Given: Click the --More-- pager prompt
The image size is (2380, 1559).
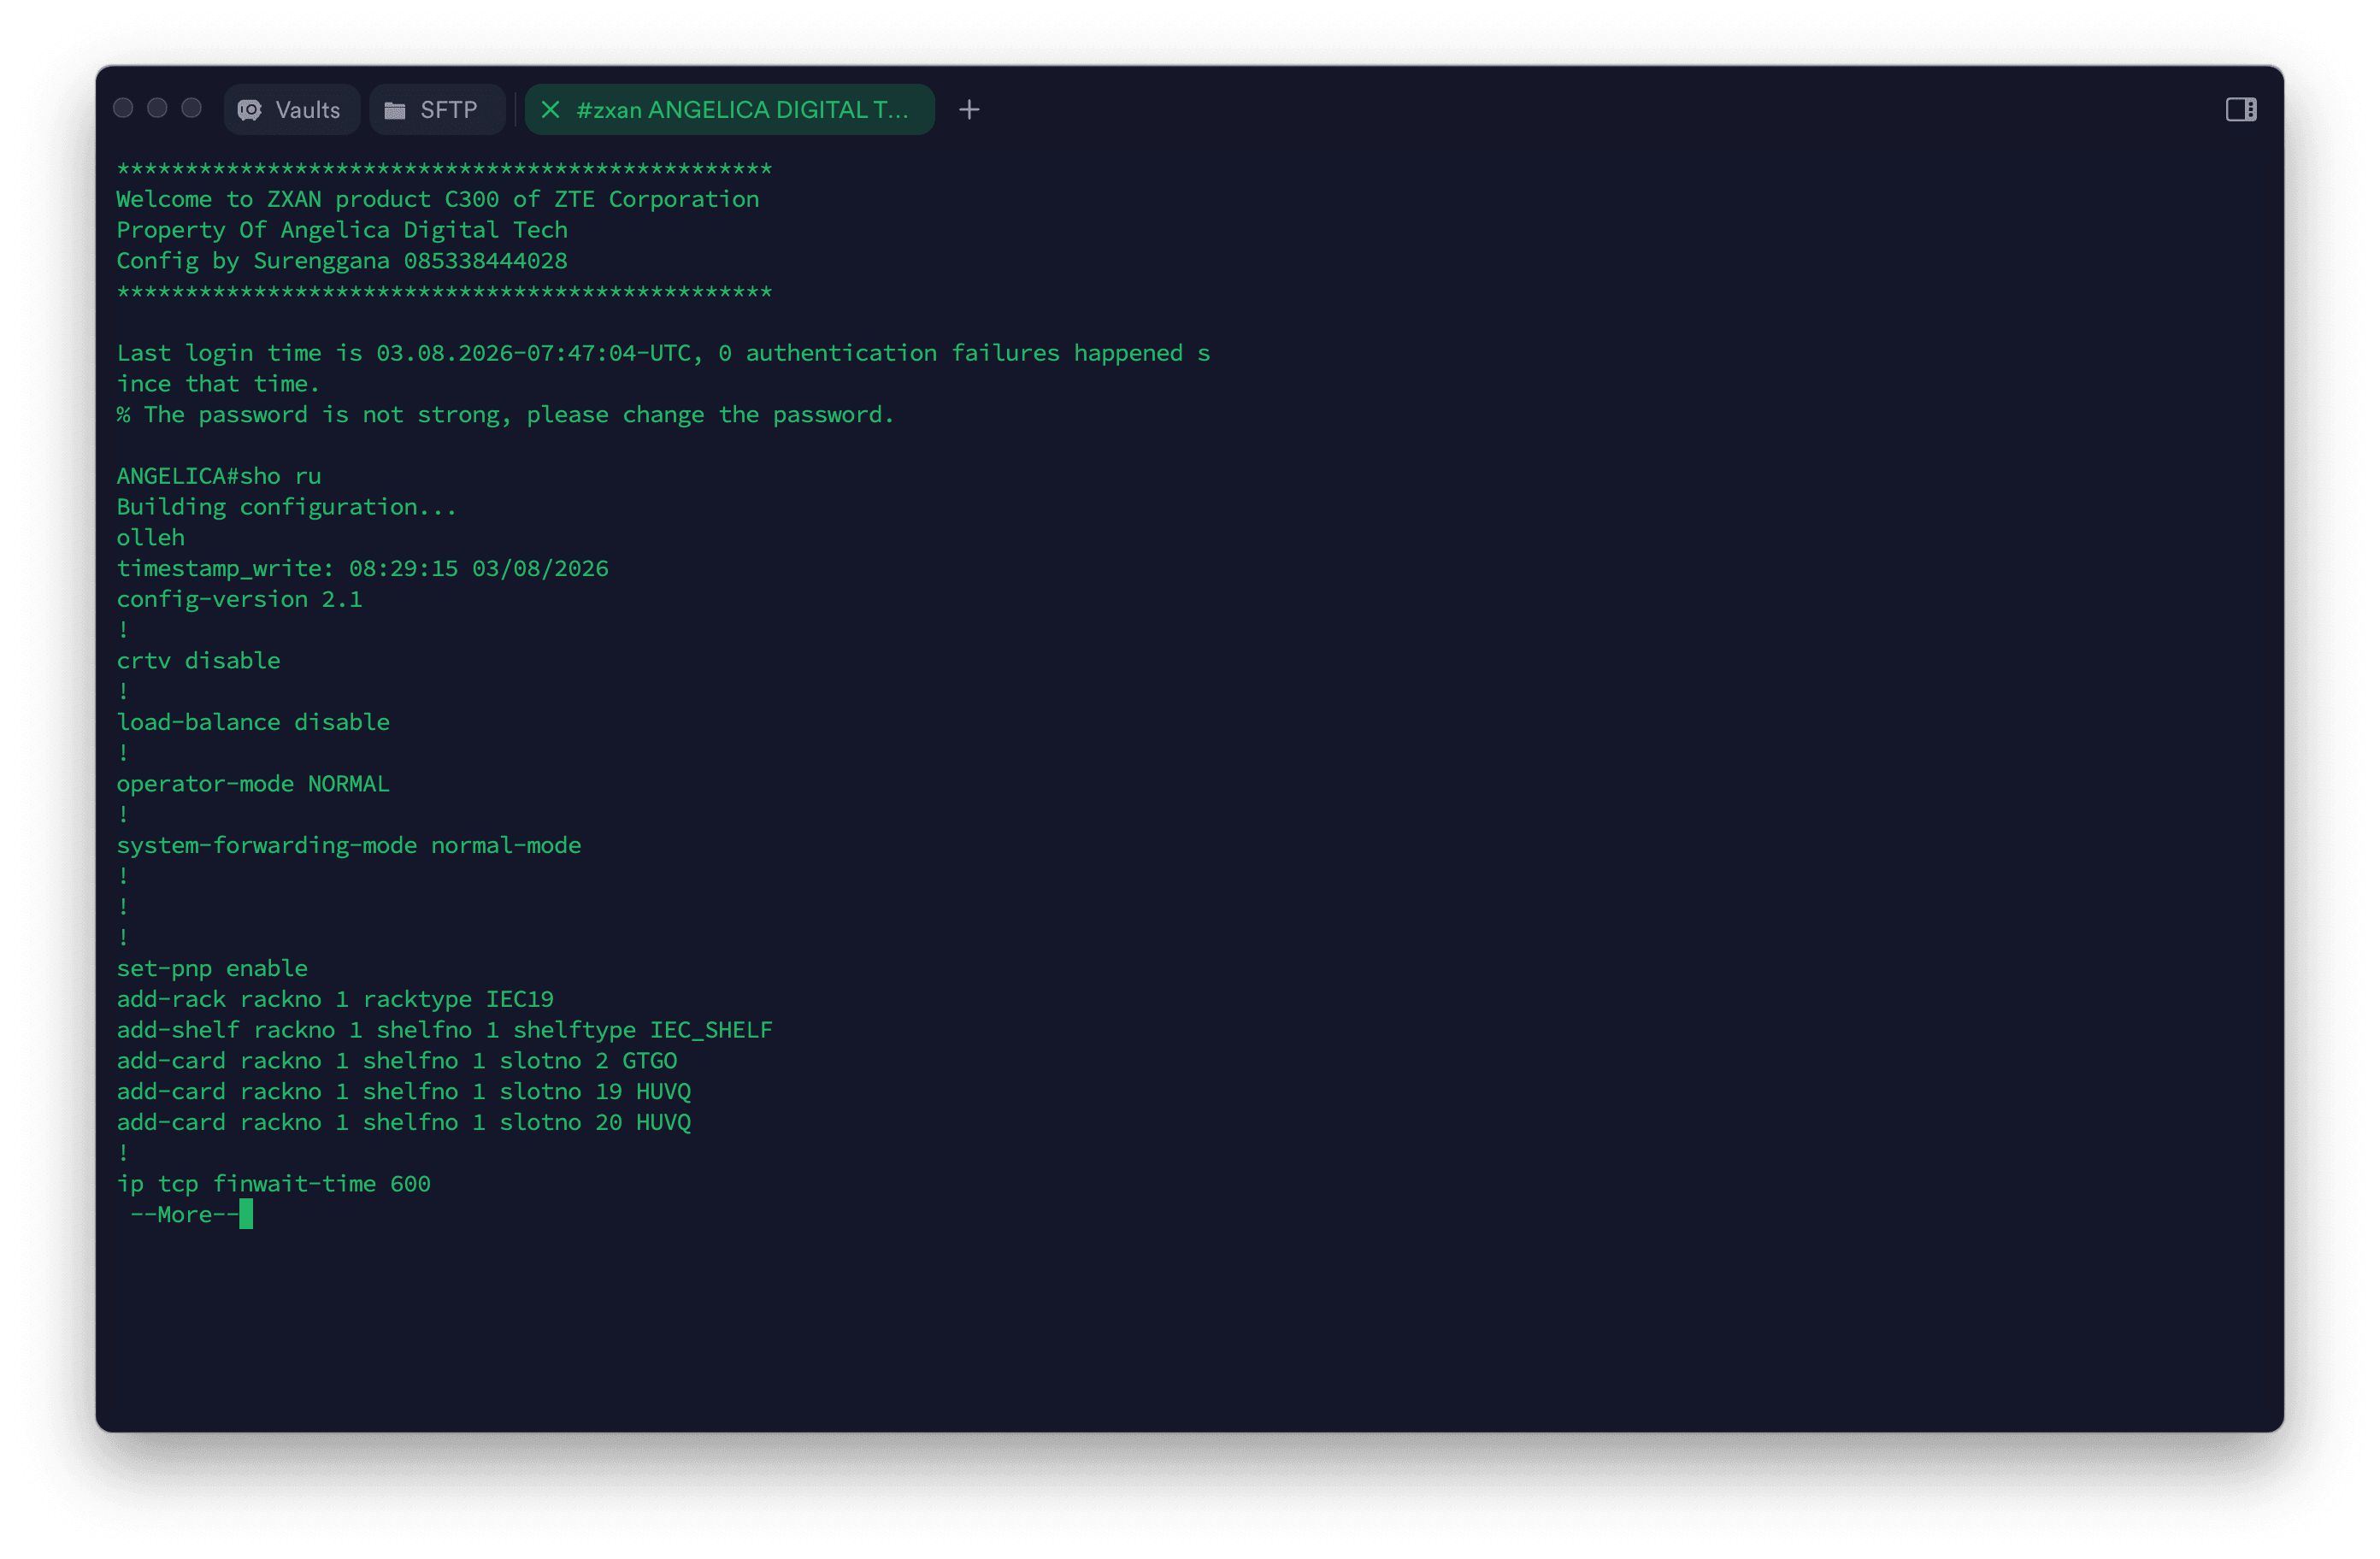Looking at the screenshot, I should tap(184, 1214).
